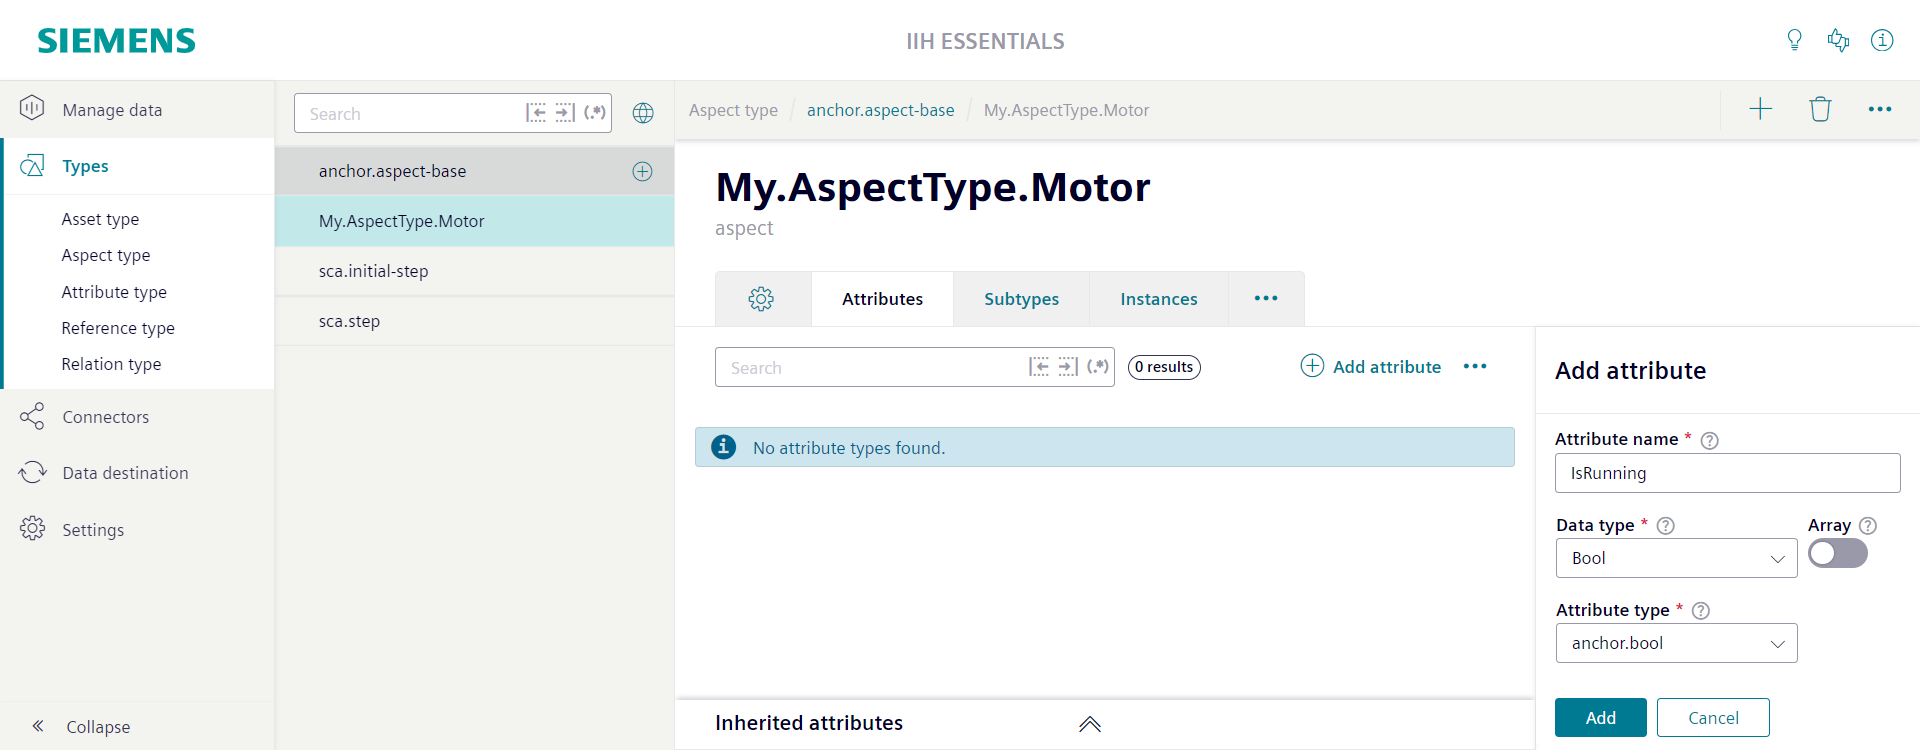
Task: Click the Add attribute link
Action: [1371, 366]
